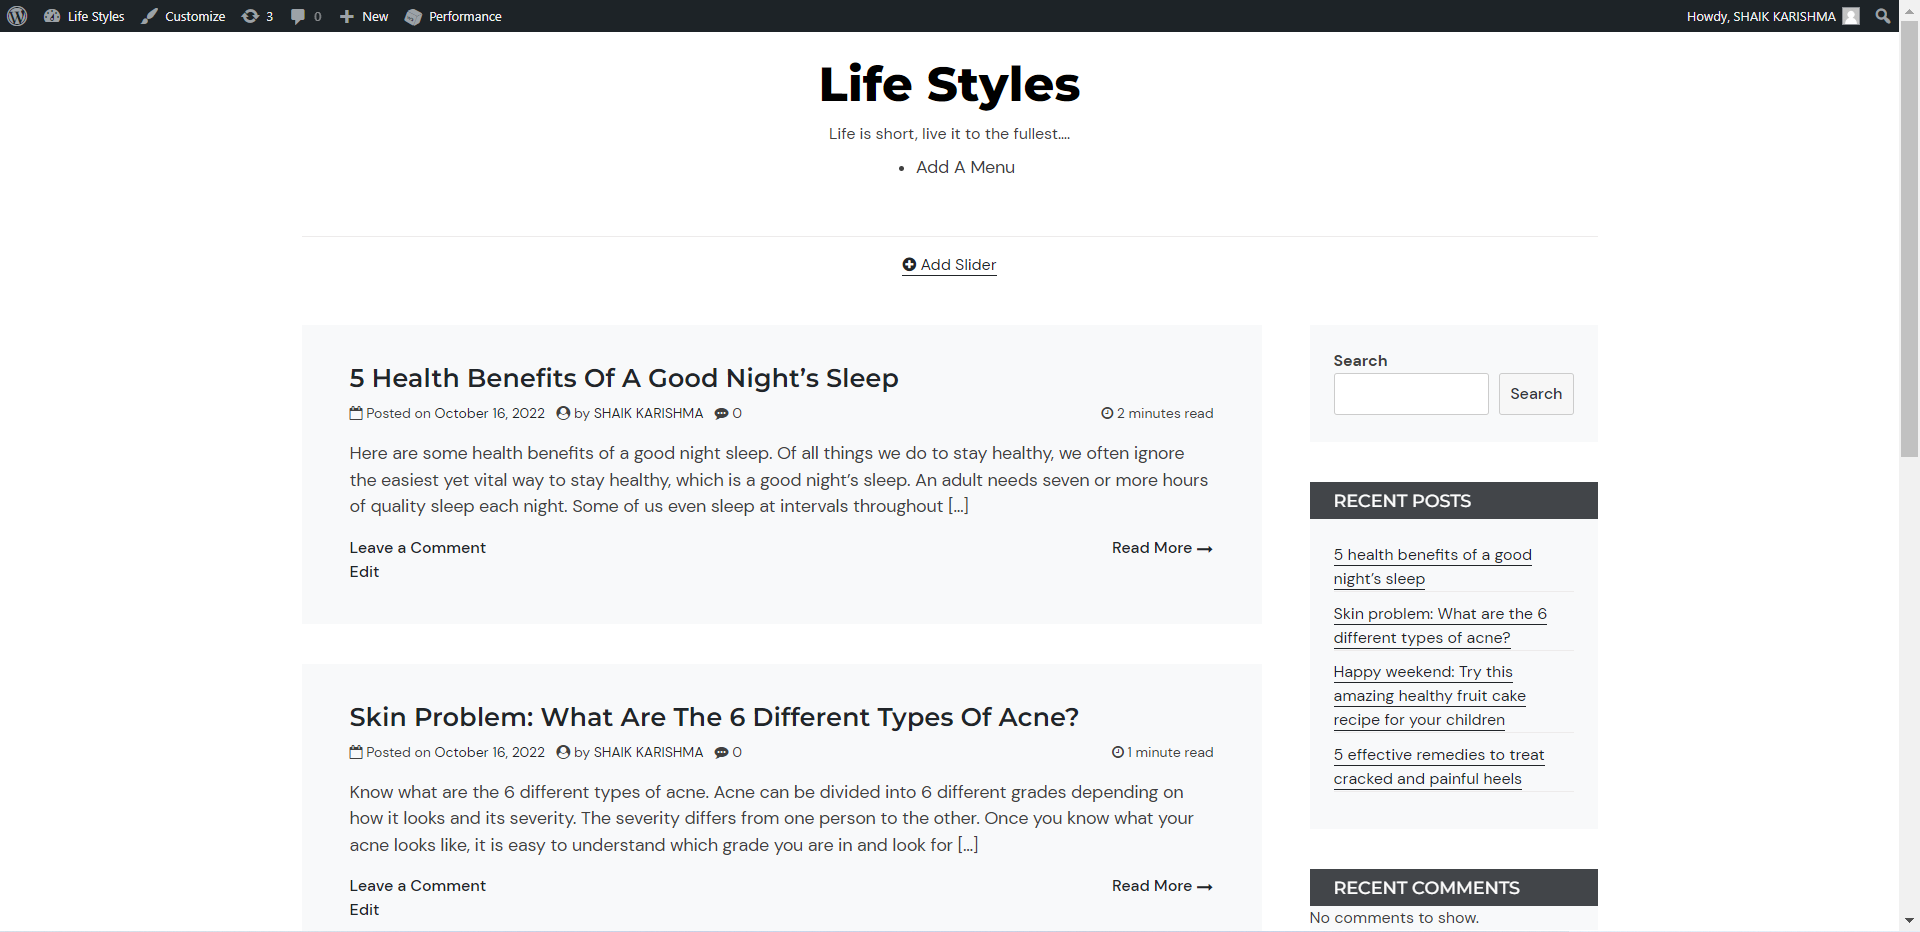Open the WordPress logo menu
1920x932 pixels.
pos(17,16)
